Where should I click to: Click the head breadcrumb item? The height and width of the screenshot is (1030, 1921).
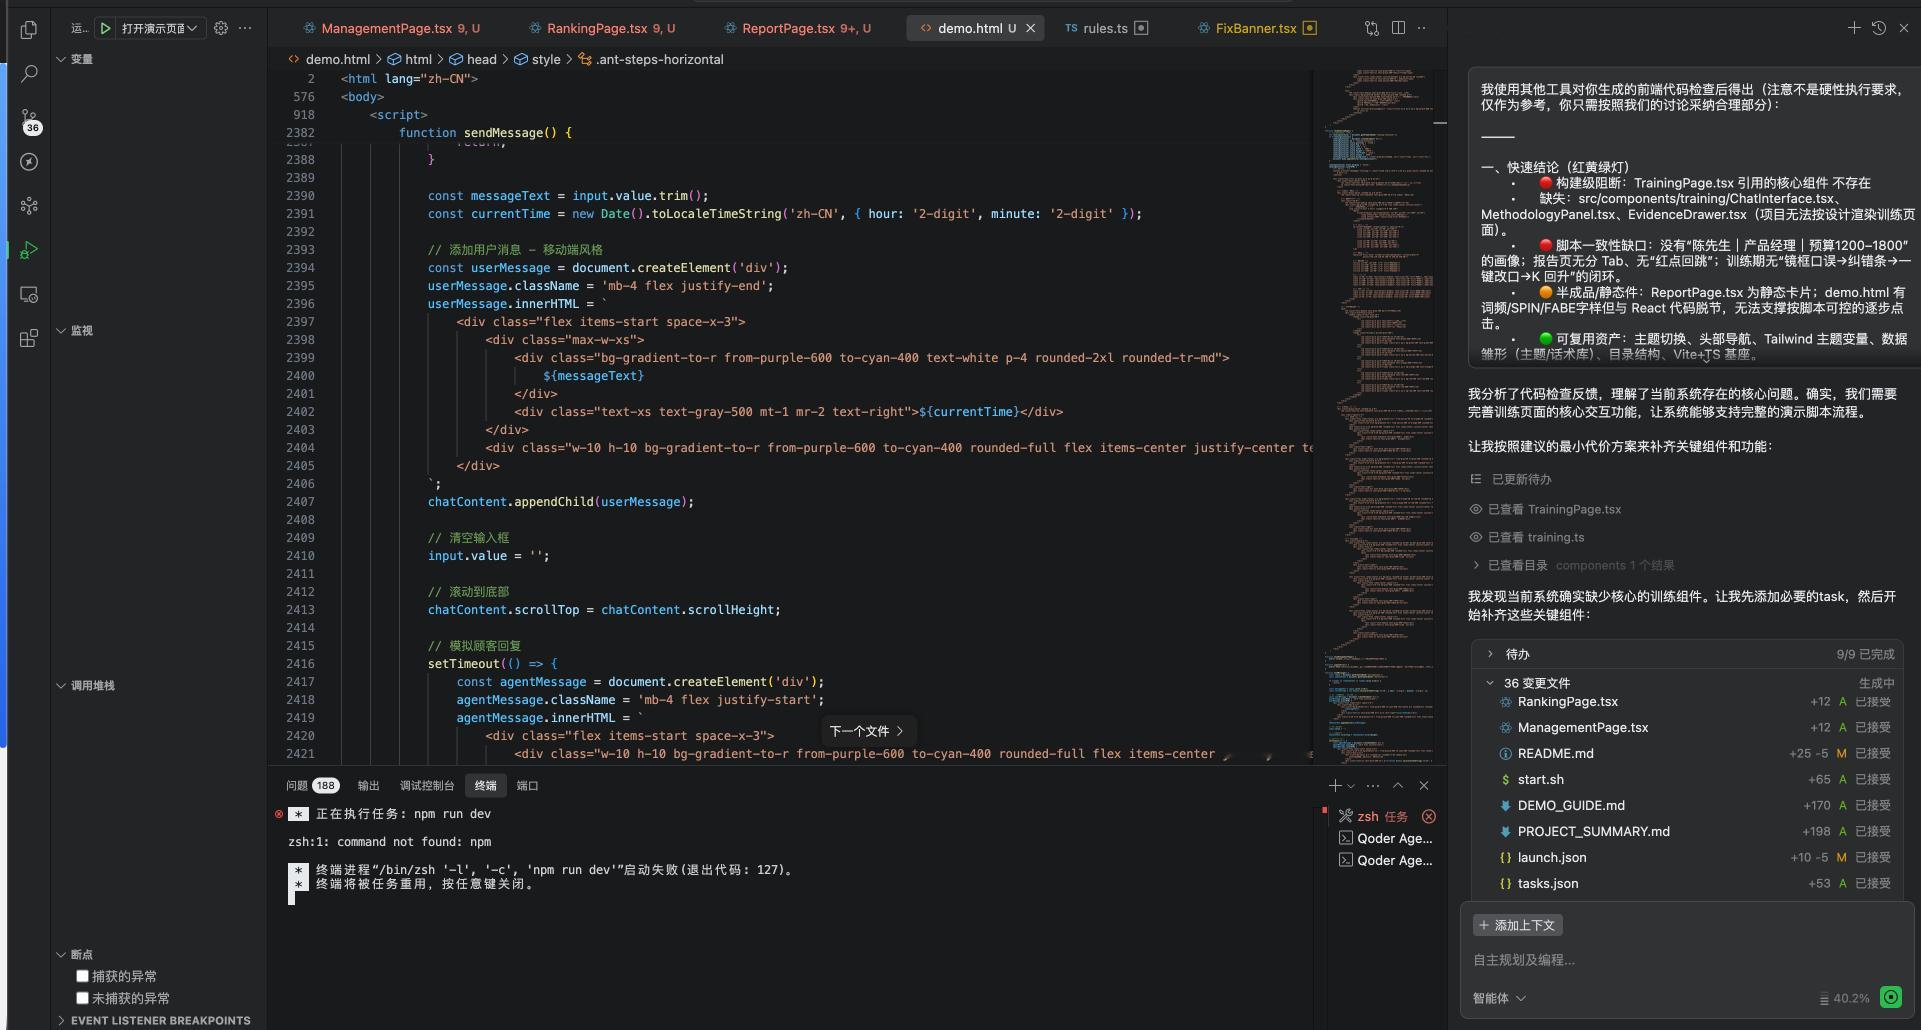473,59
